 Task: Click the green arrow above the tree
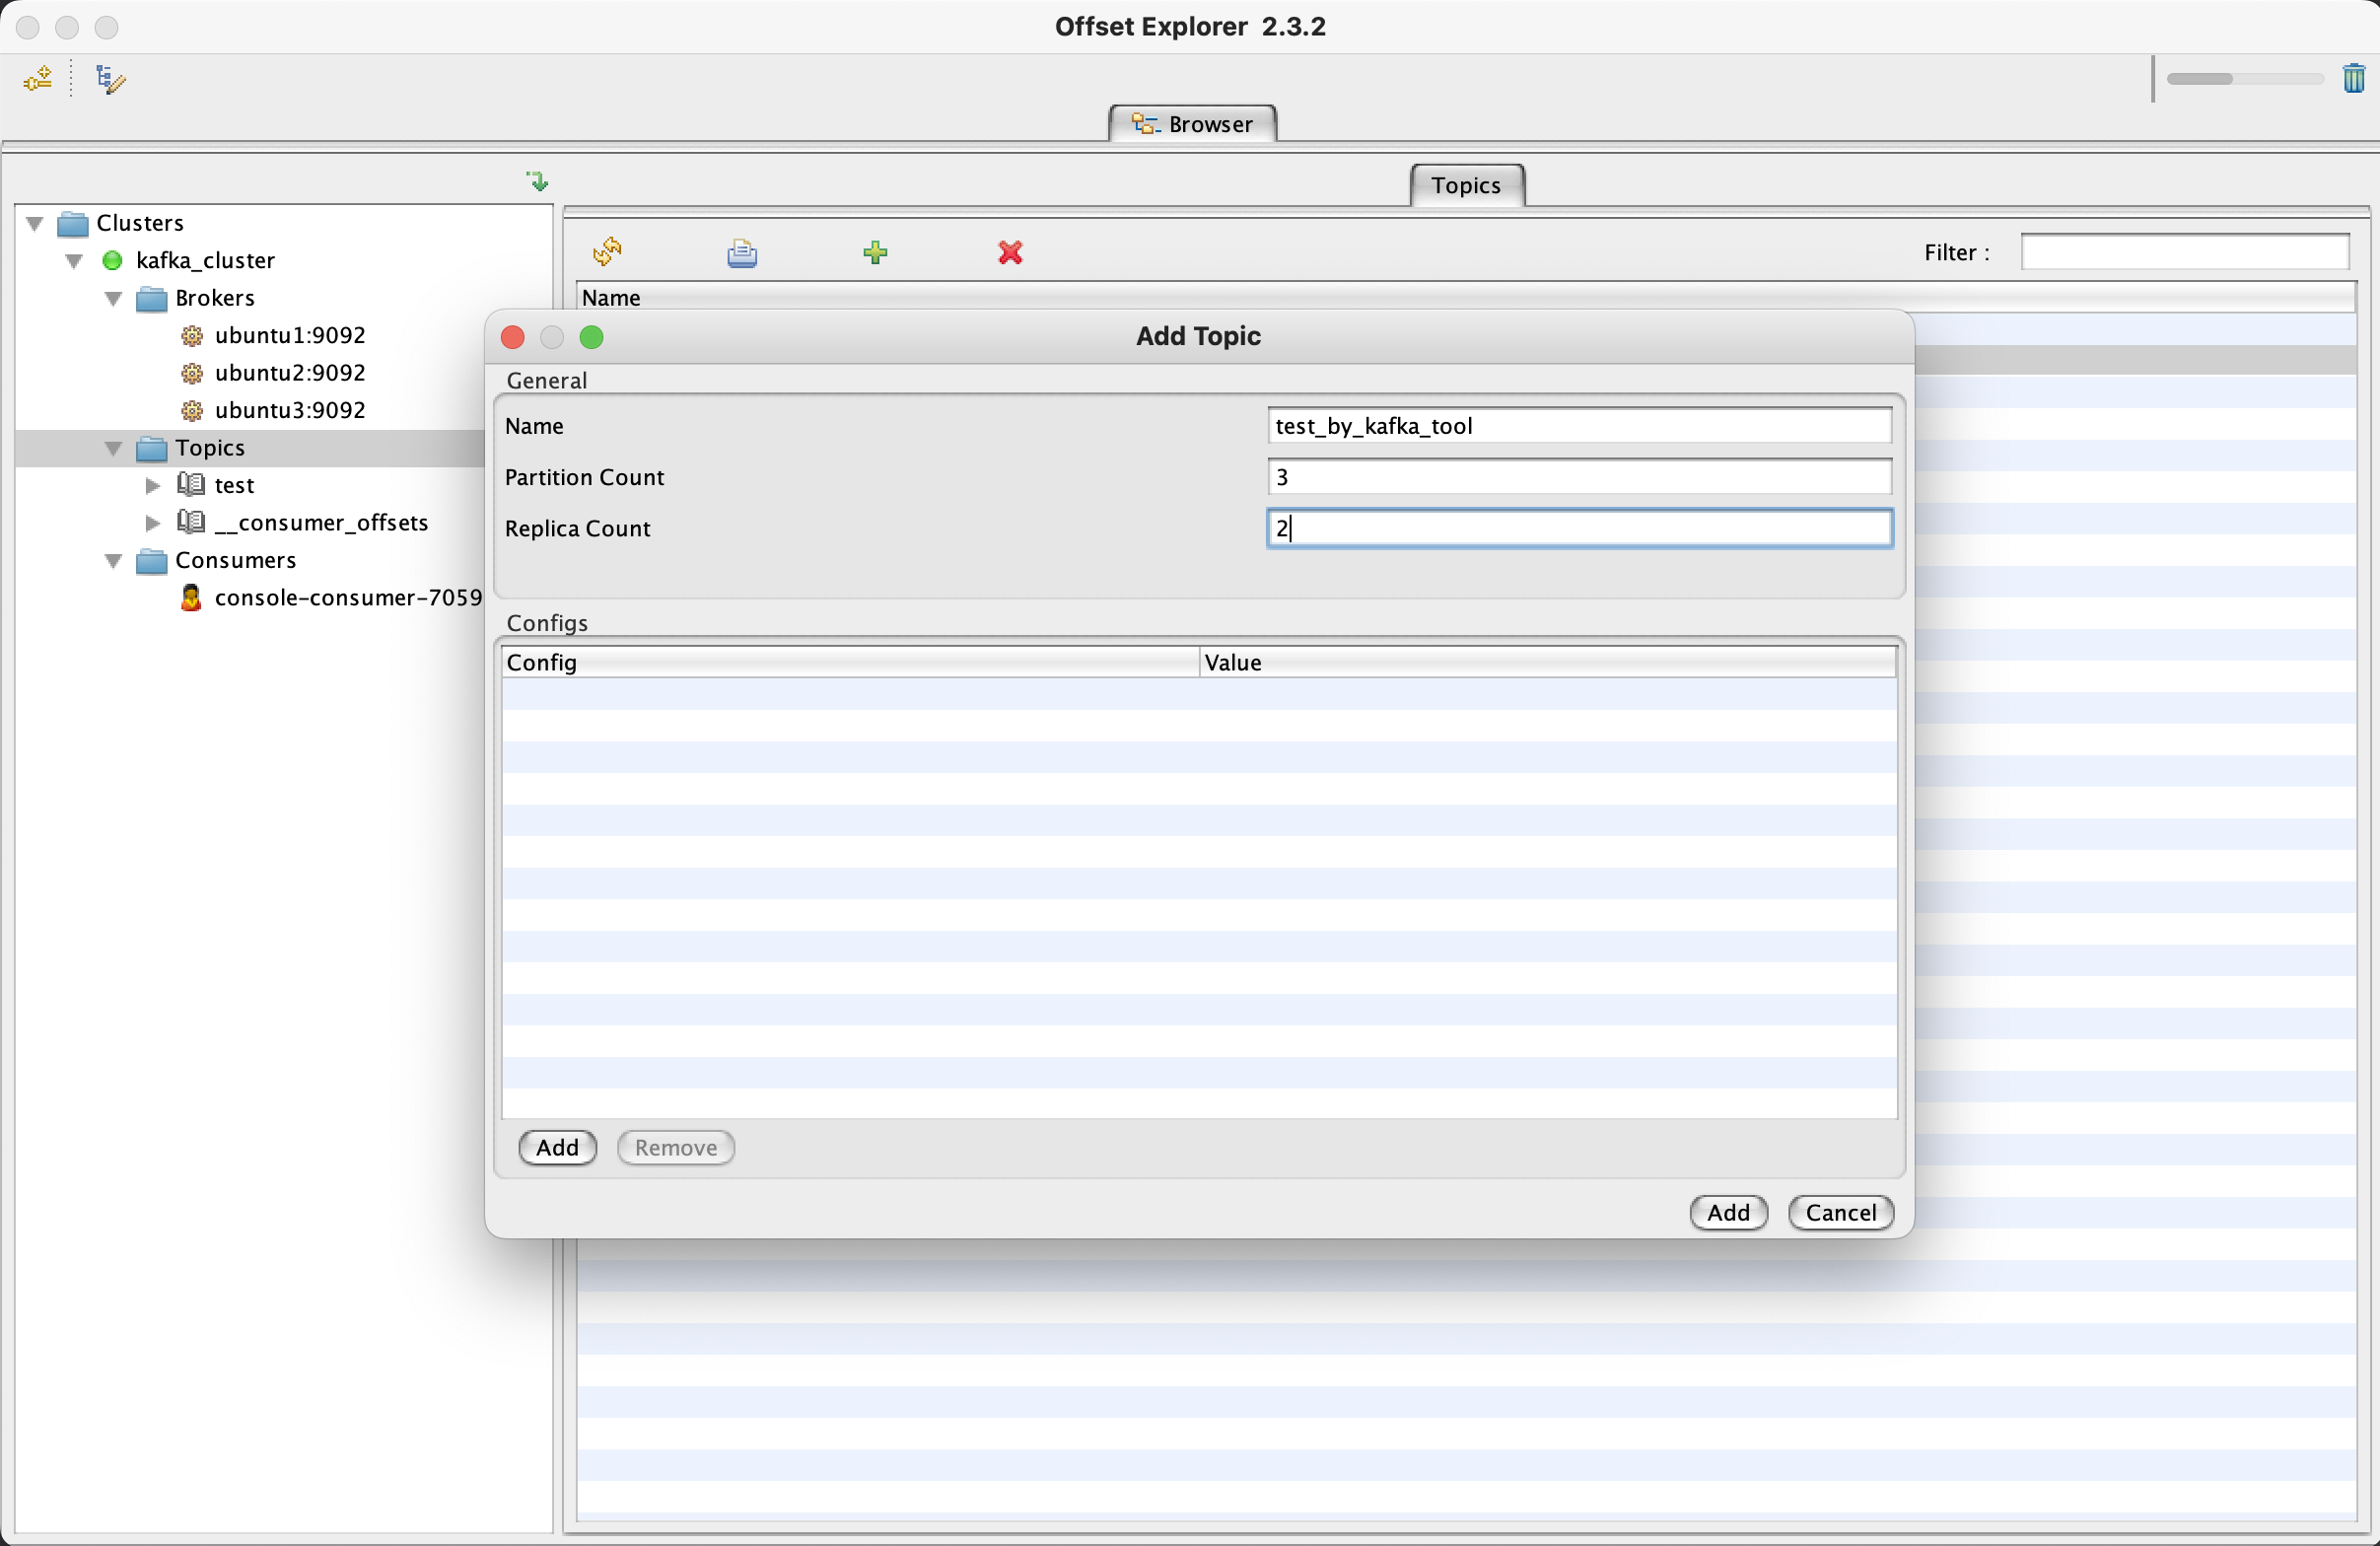coord(538,181)
